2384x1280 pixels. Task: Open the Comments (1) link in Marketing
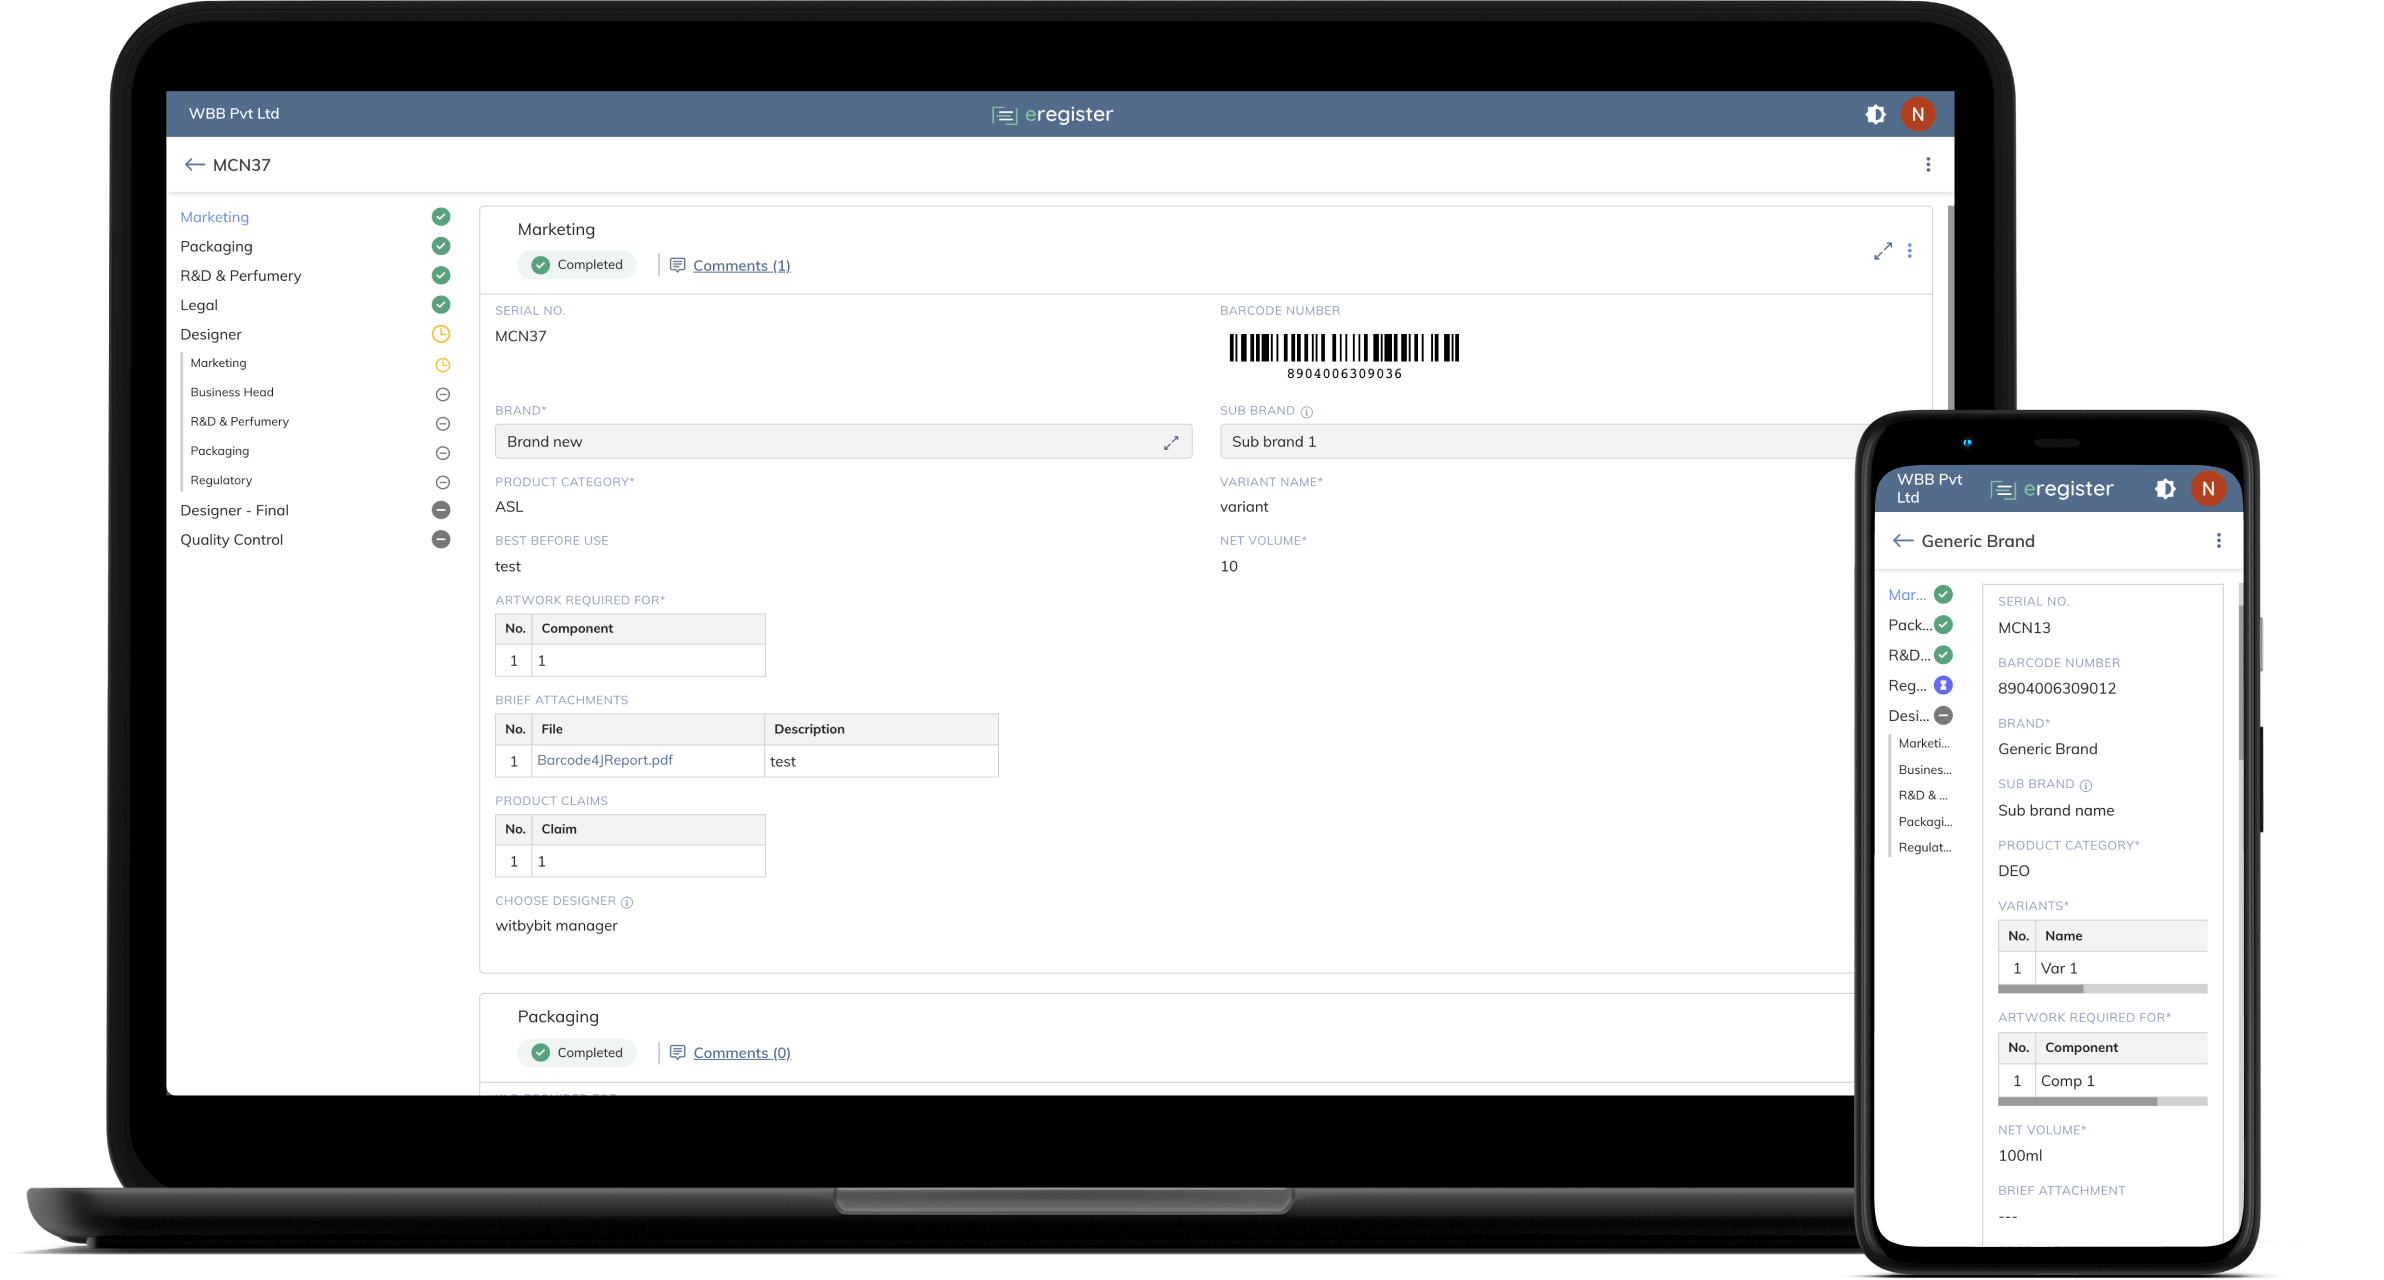coord(741,264)
